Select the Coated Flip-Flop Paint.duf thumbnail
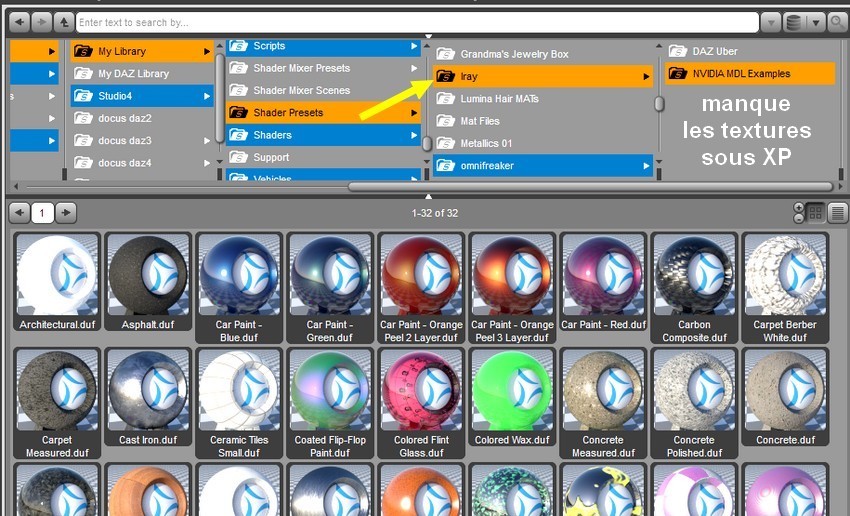The width and height of the screenshot is (850, 516). click(x=330, y=404)
